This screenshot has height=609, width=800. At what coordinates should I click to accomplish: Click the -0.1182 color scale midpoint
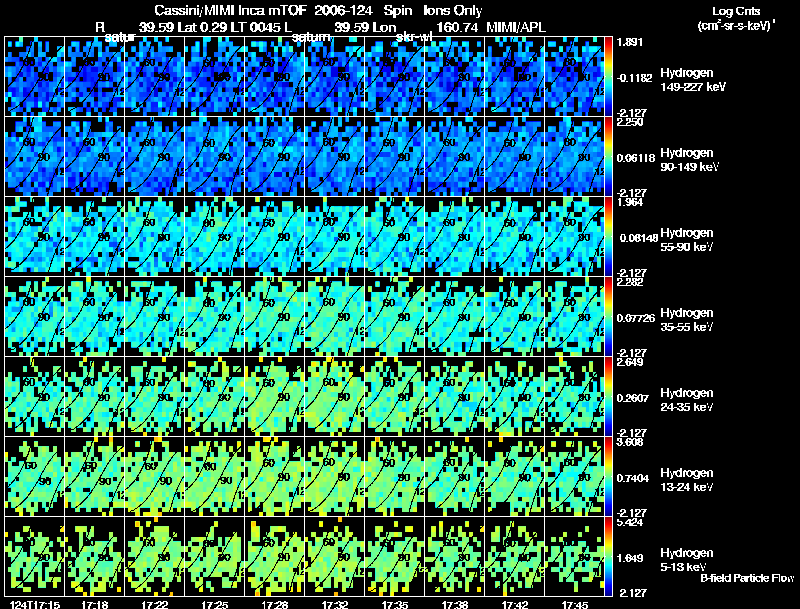click(x=635, y=78)
